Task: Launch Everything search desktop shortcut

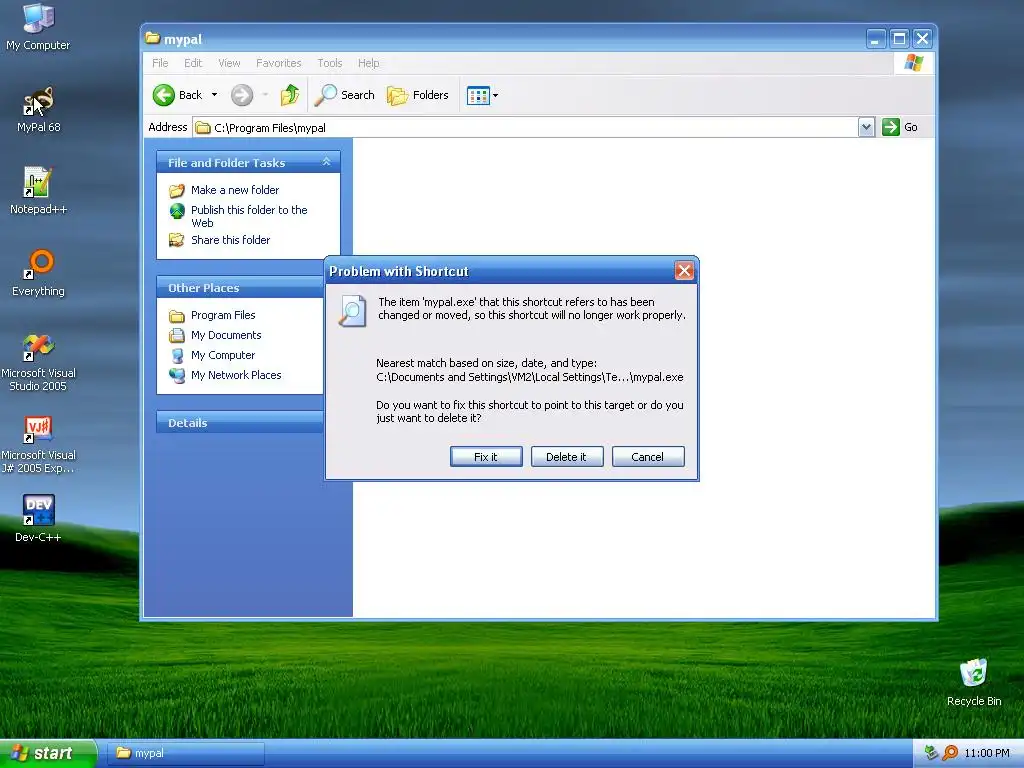Action: point(38,273)
